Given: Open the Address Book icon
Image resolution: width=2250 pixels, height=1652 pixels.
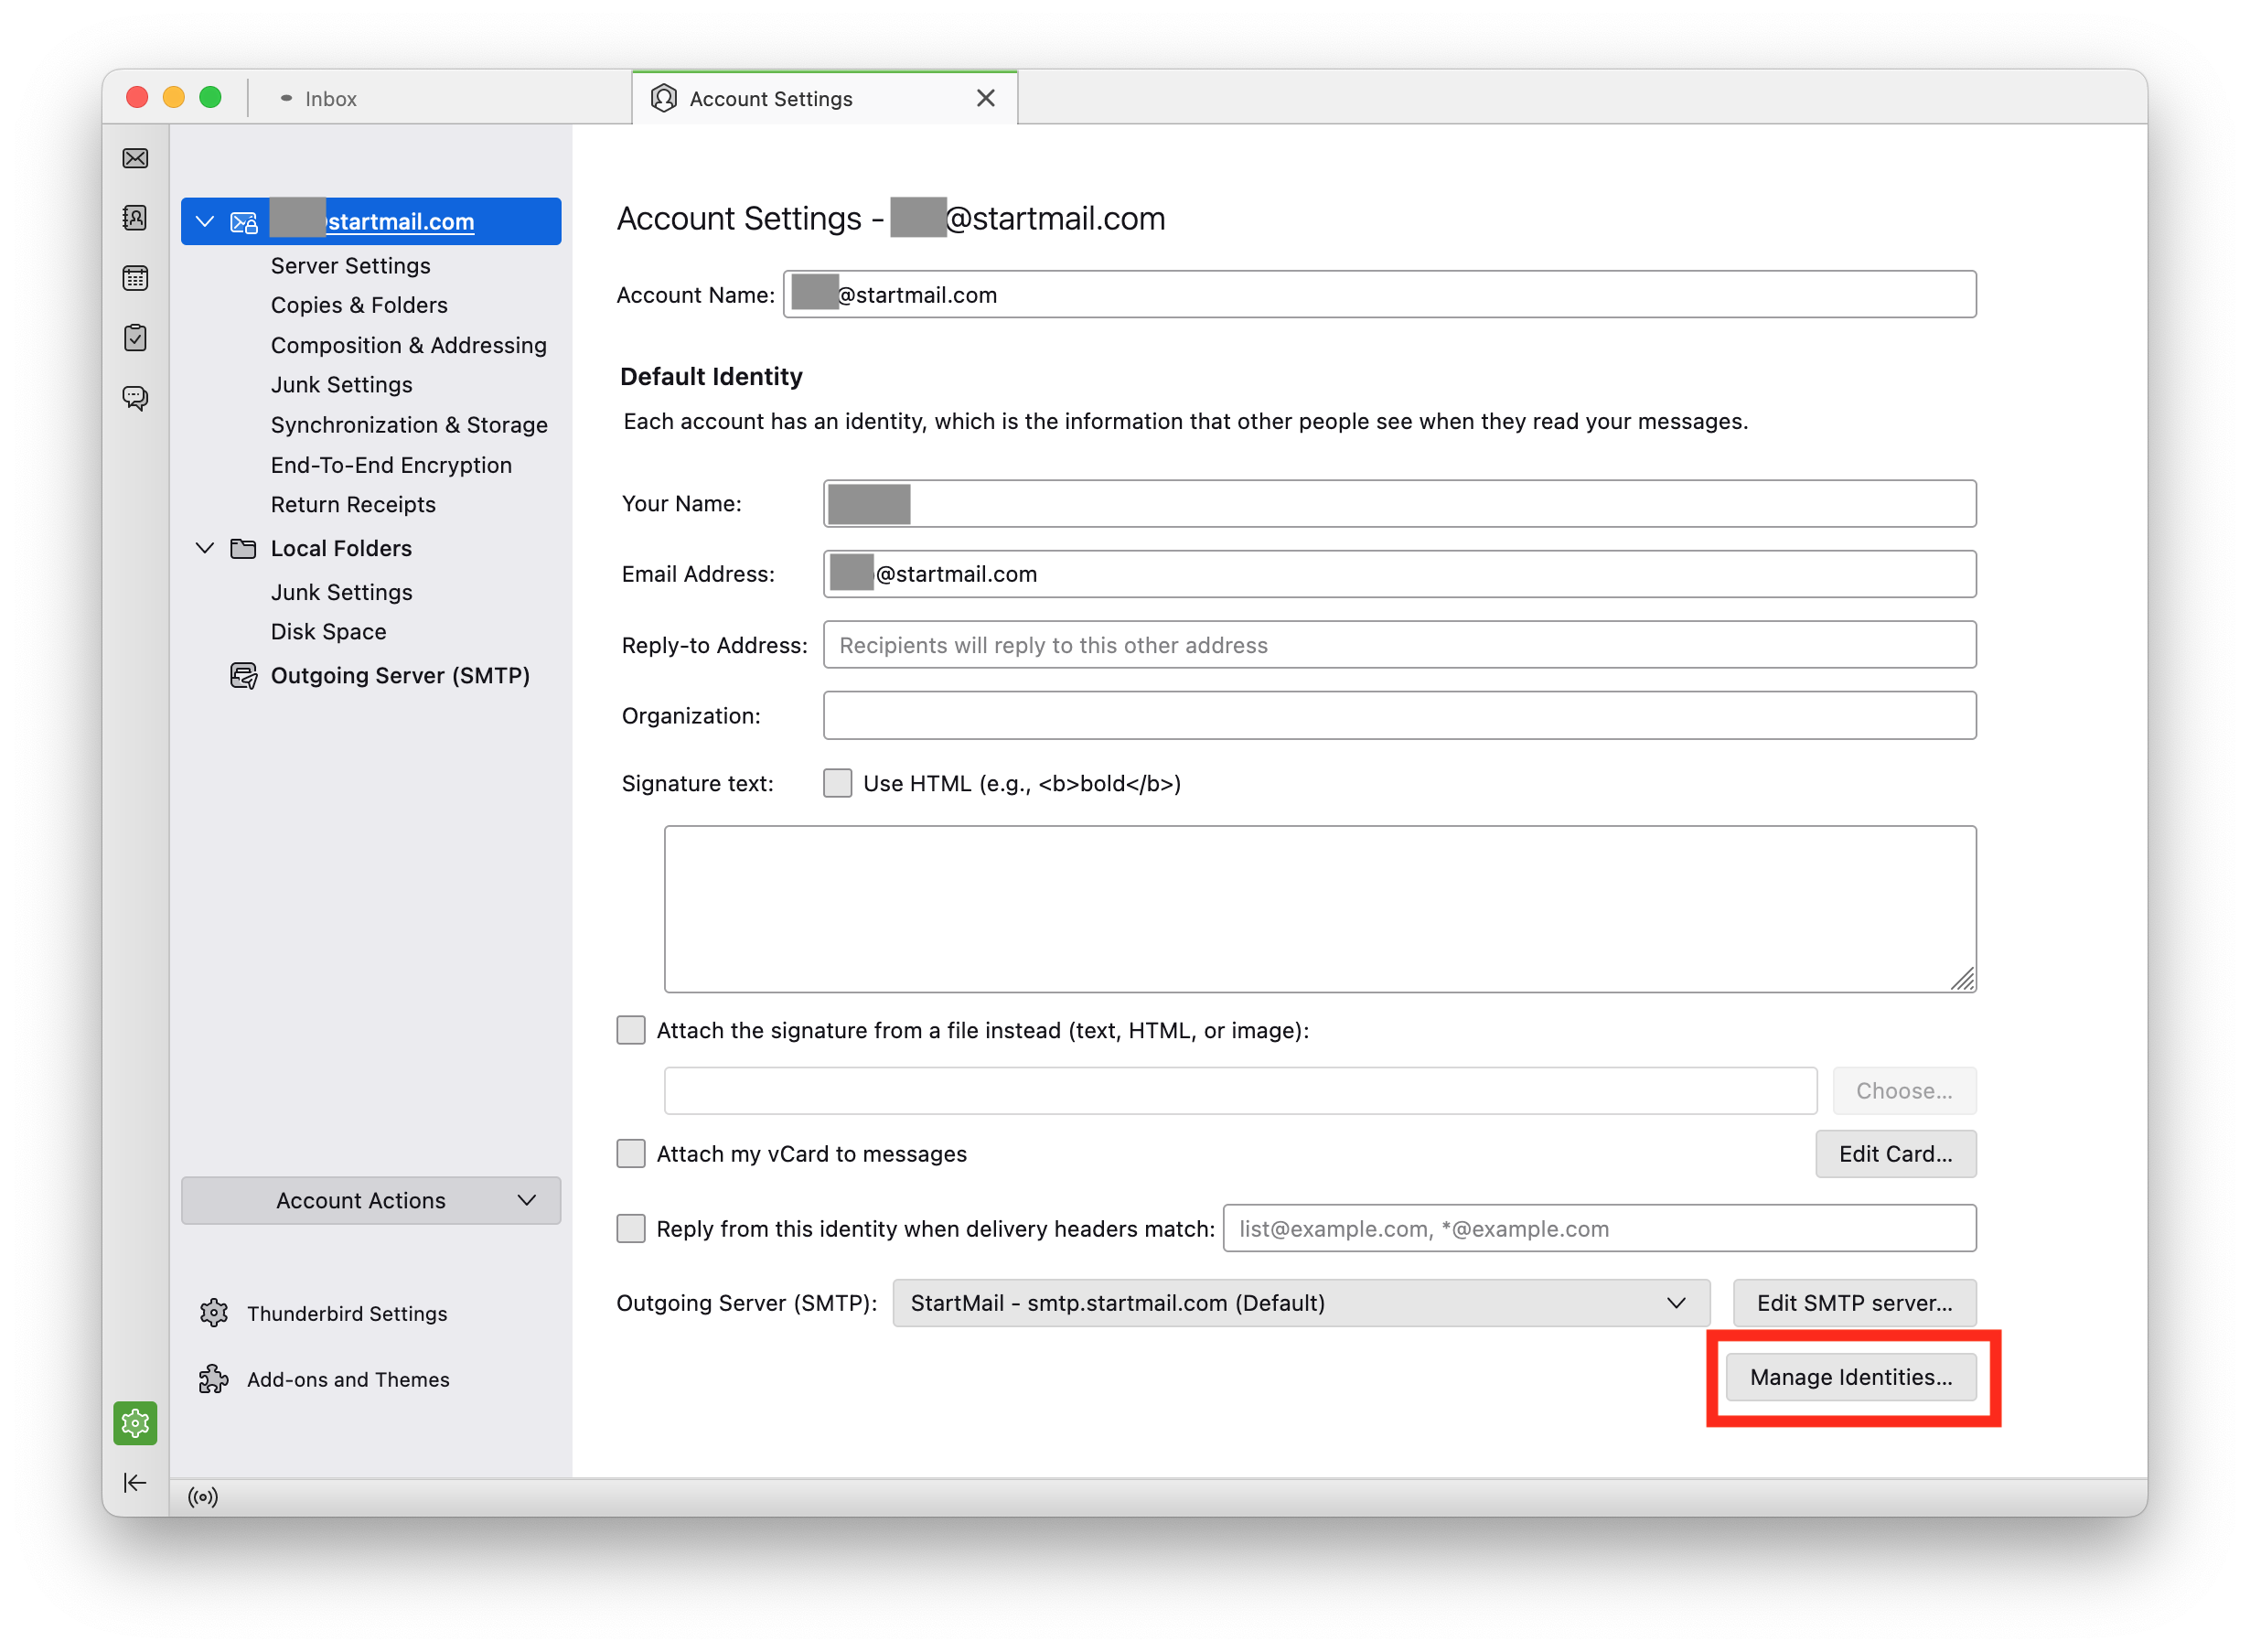Looking at the screenshot, I should pos(135,218).
